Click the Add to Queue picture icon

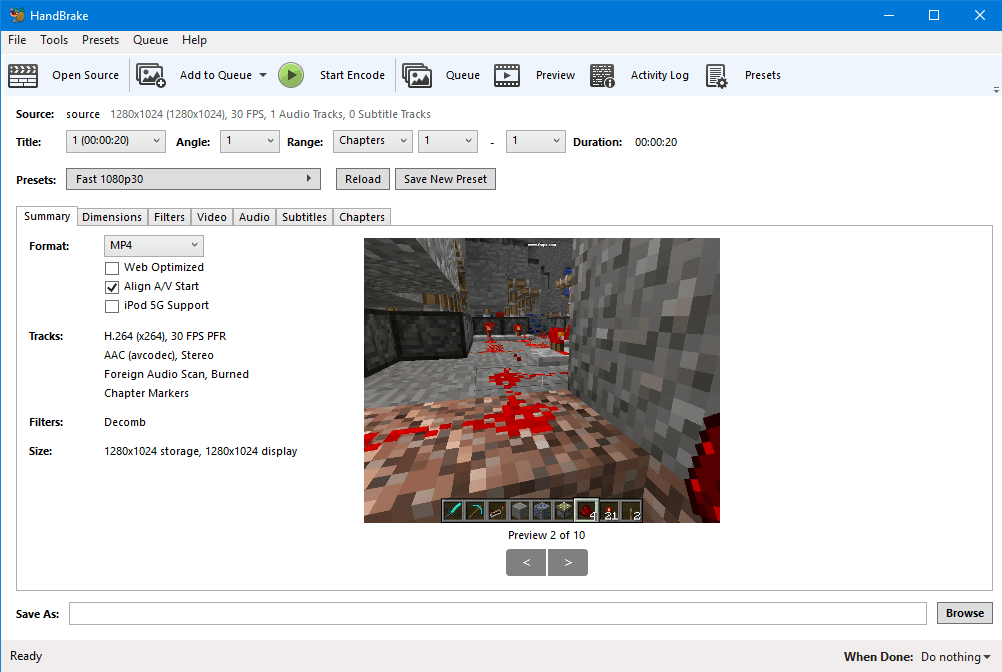(151, 75)
